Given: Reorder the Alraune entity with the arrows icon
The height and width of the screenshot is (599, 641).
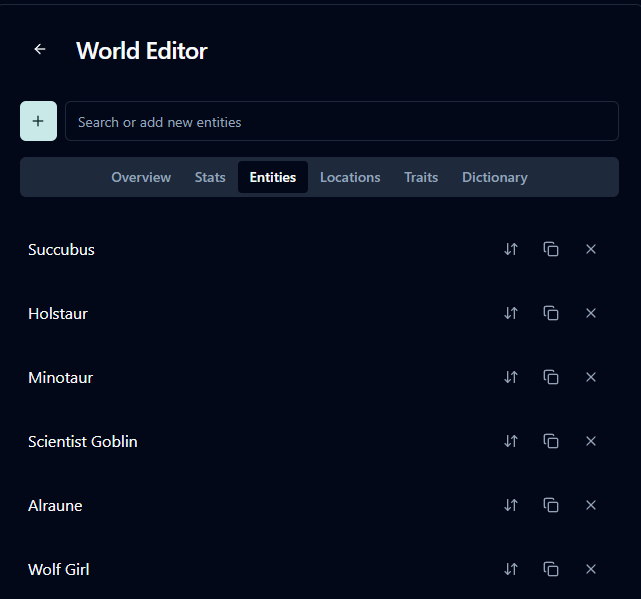Looking at the screenshot, I should click(511, 505).
